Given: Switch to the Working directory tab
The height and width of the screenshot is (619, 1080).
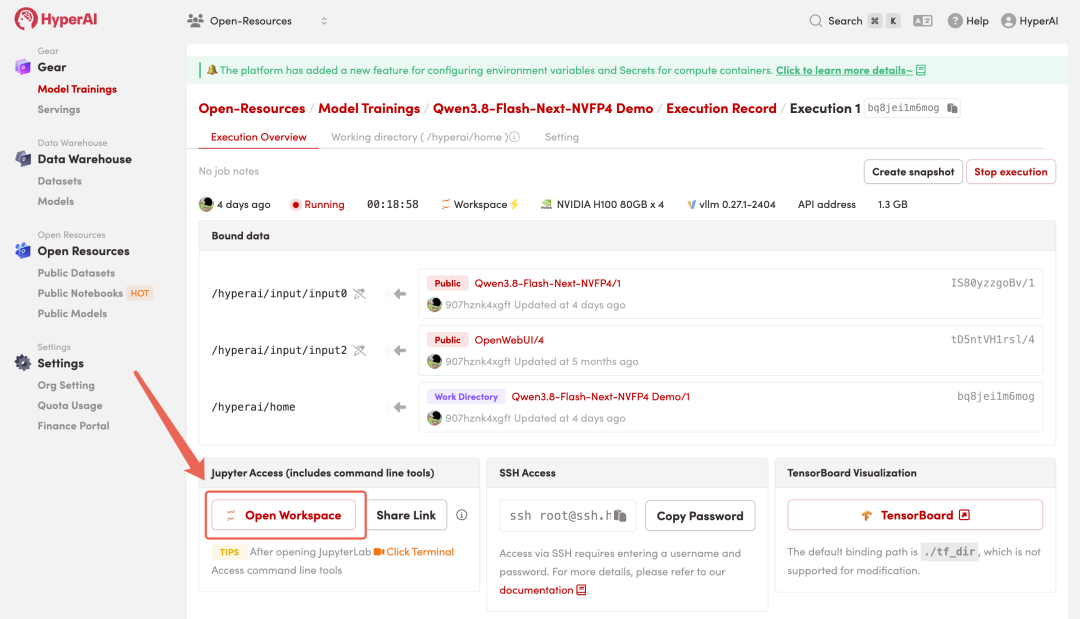Looking at the screenshot, I should tap(419, 137).
